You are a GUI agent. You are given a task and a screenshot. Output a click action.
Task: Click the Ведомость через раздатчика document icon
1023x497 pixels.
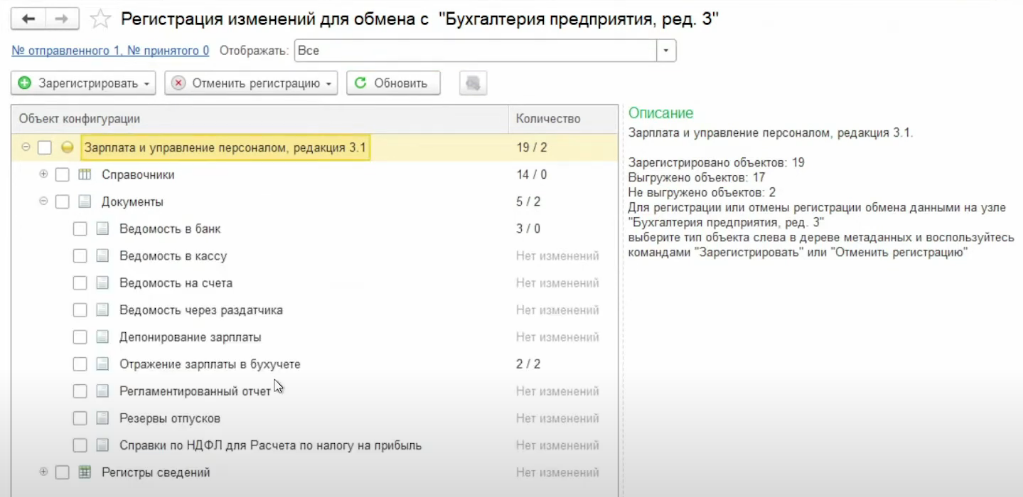click(x=102, y=310)
